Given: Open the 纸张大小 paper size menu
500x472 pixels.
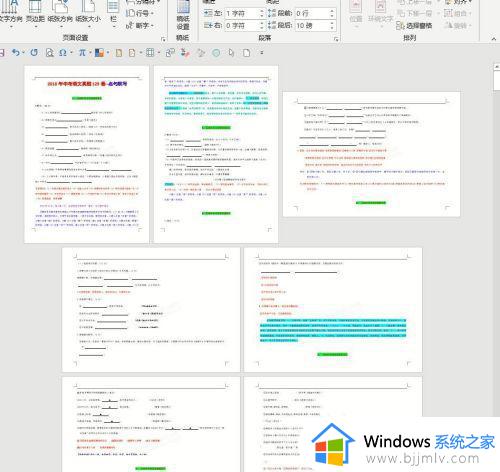Looking at the screenshot, I should pyautogui.click(x=88, y=13).
